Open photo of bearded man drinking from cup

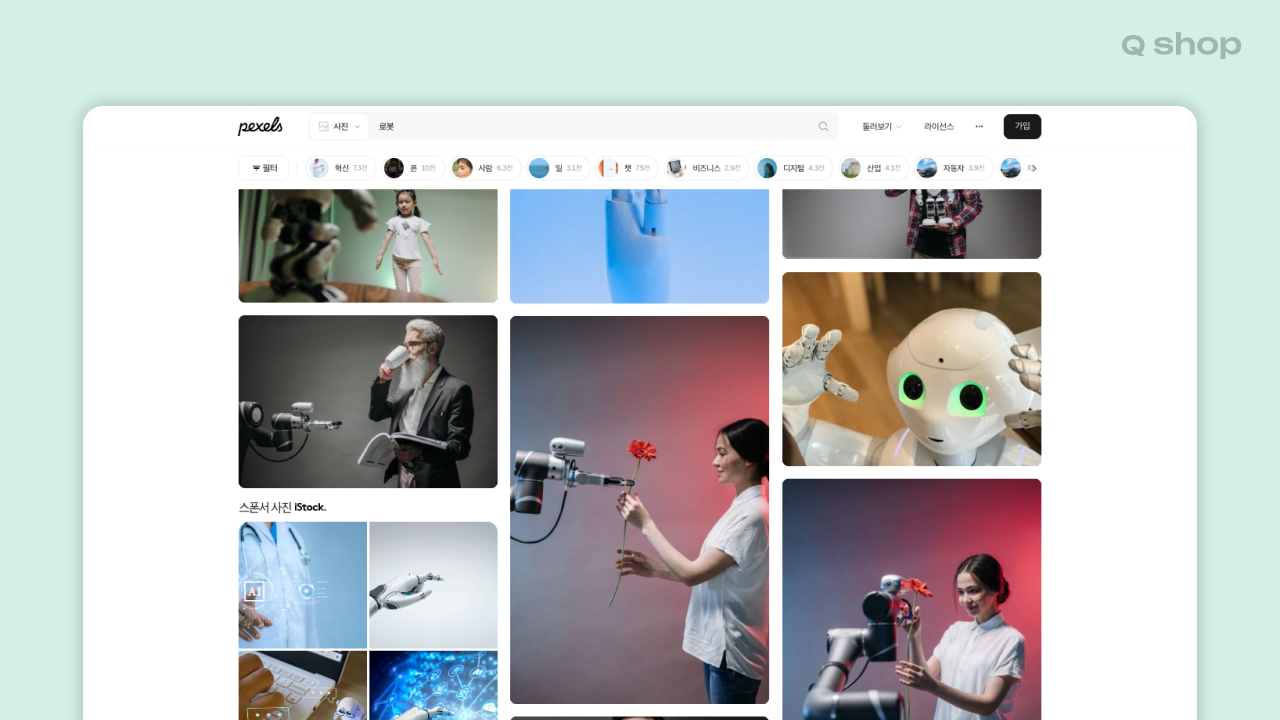(368, 402)
